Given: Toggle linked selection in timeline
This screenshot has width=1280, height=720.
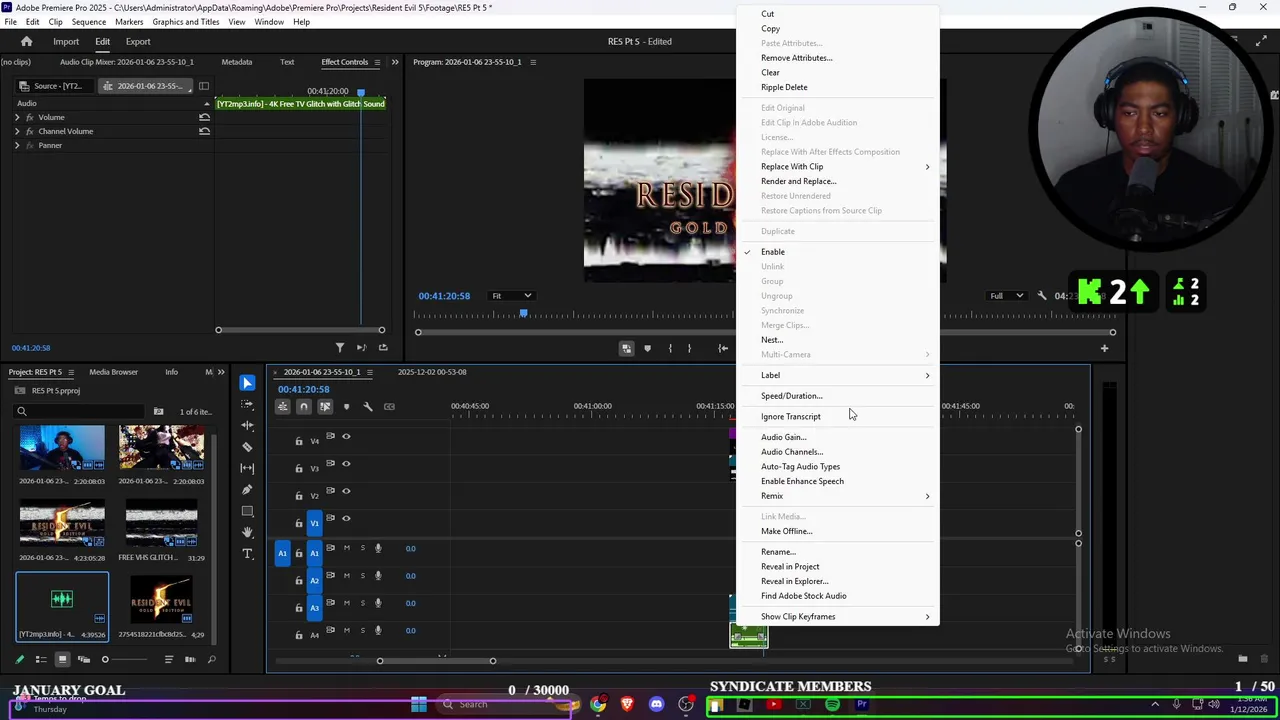Looking at the screenshot, I should pos(325,406).
